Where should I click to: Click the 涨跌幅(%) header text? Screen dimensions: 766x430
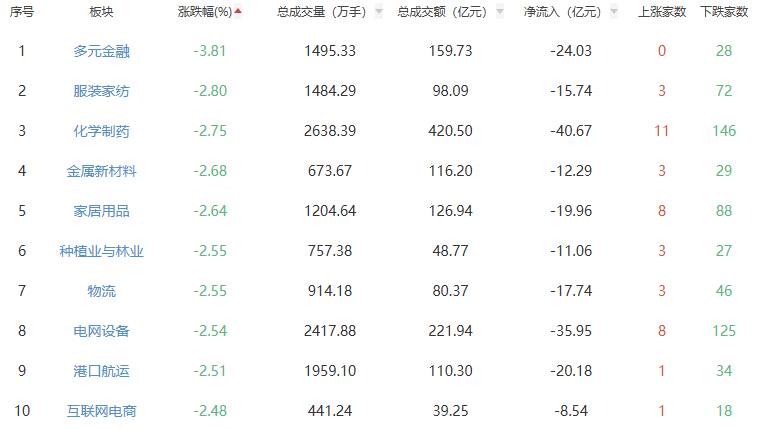tap(204, 13)
